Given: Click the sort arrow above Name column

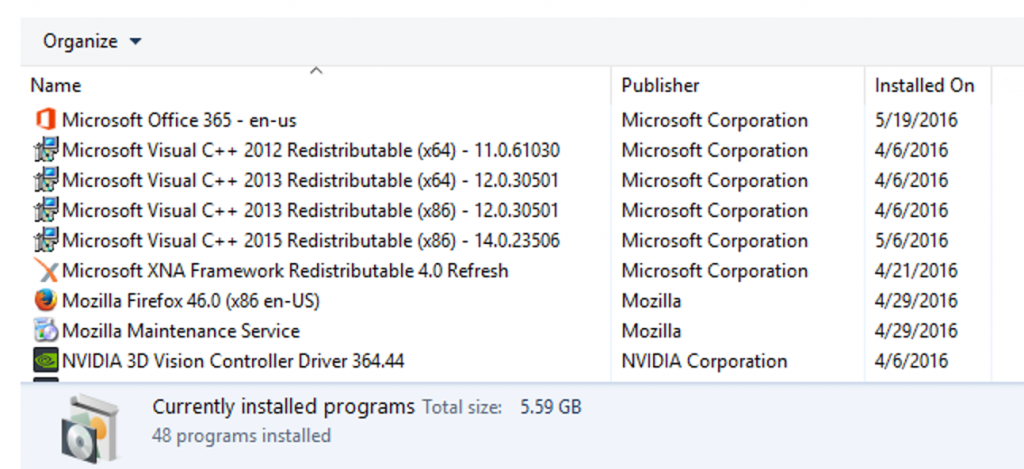Looking at the screenshot, I should pos(317,71).
